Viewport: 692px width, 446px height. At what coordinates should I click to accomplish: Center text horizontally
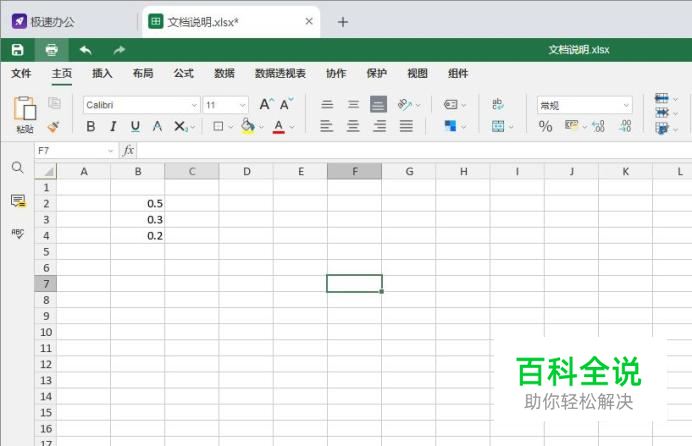tap(353, 126)
